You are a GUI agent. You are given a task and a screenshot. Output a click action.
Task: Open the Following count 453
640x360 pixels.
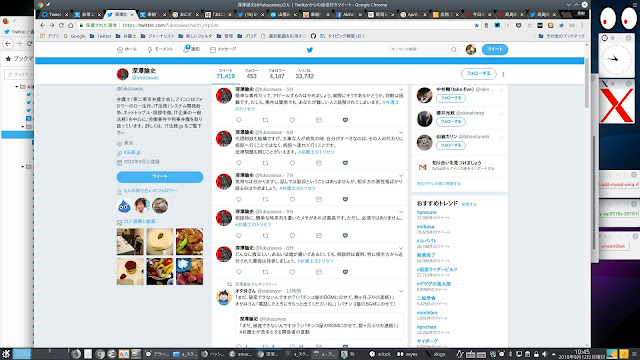[251, 74]
